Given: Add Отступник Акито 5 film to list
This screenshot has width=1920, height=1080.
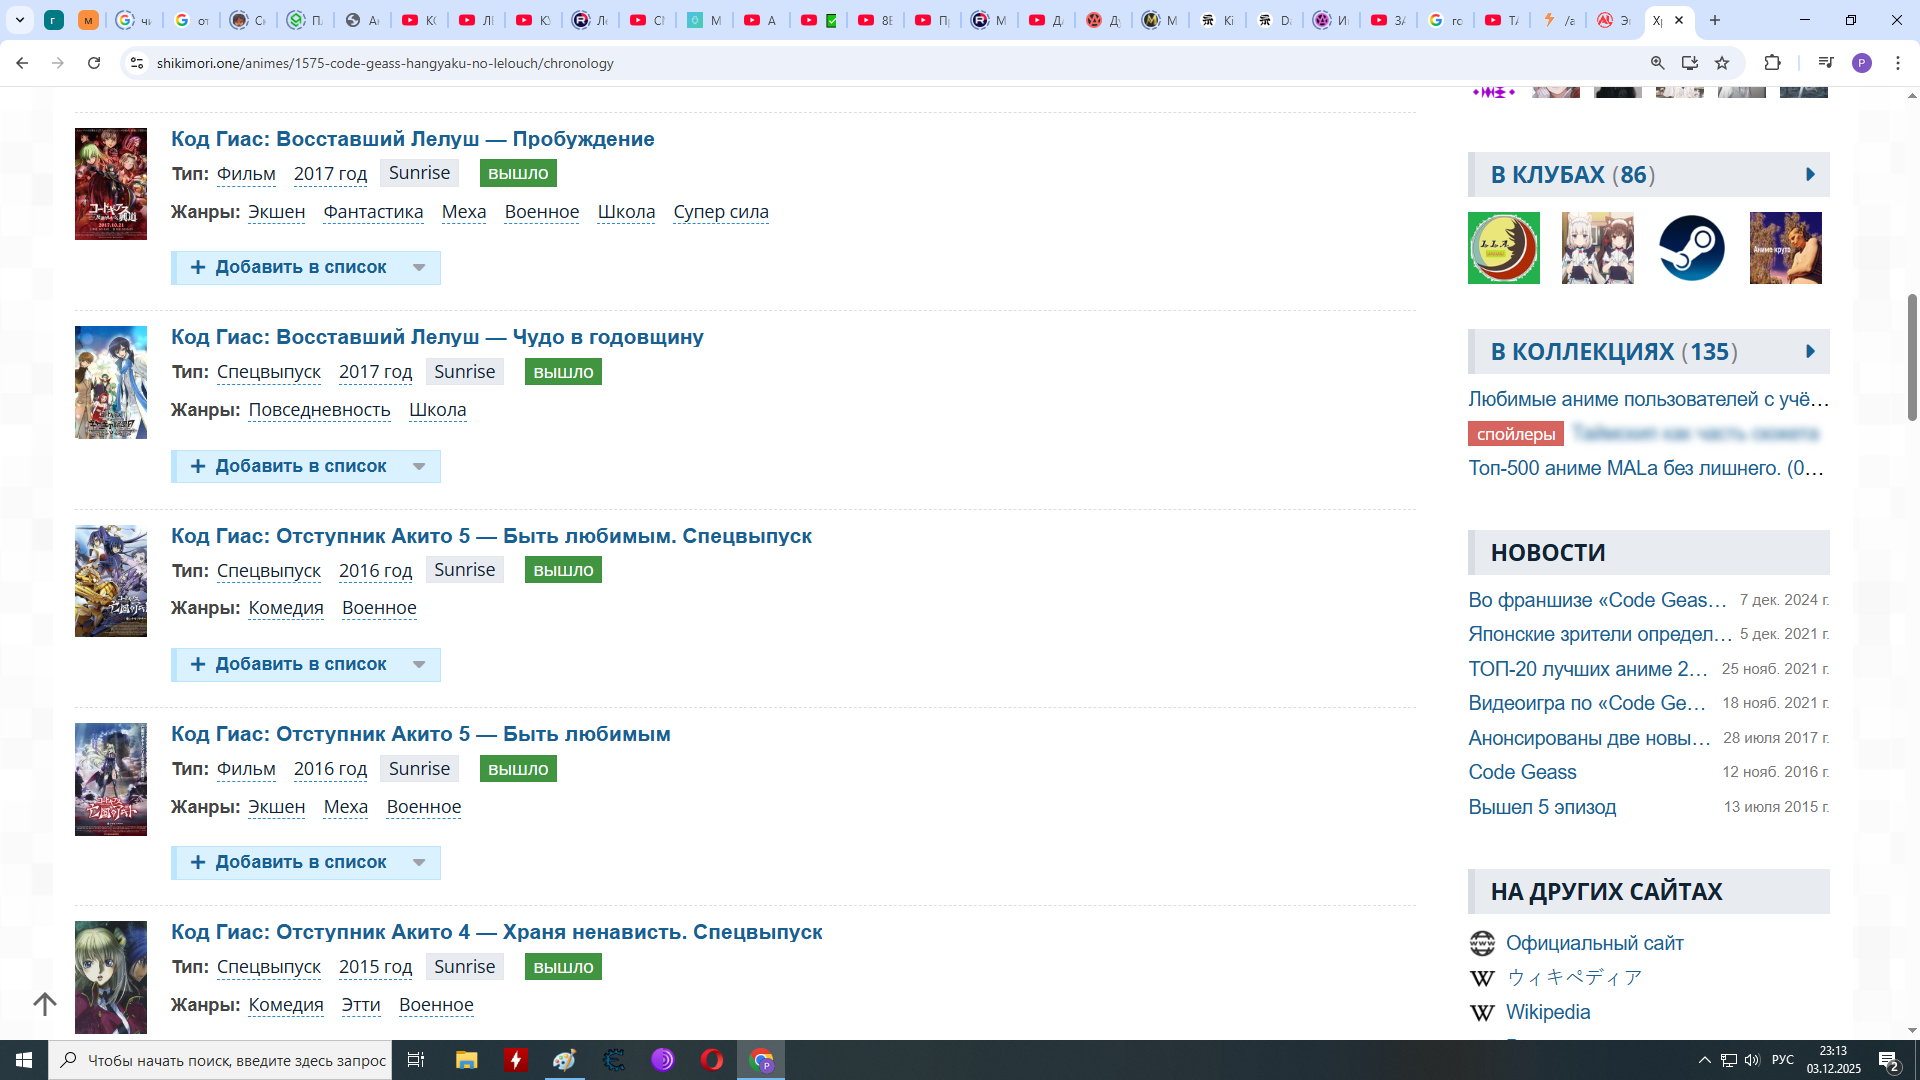Looking at the screenshot, I should [x=288, y=863].
